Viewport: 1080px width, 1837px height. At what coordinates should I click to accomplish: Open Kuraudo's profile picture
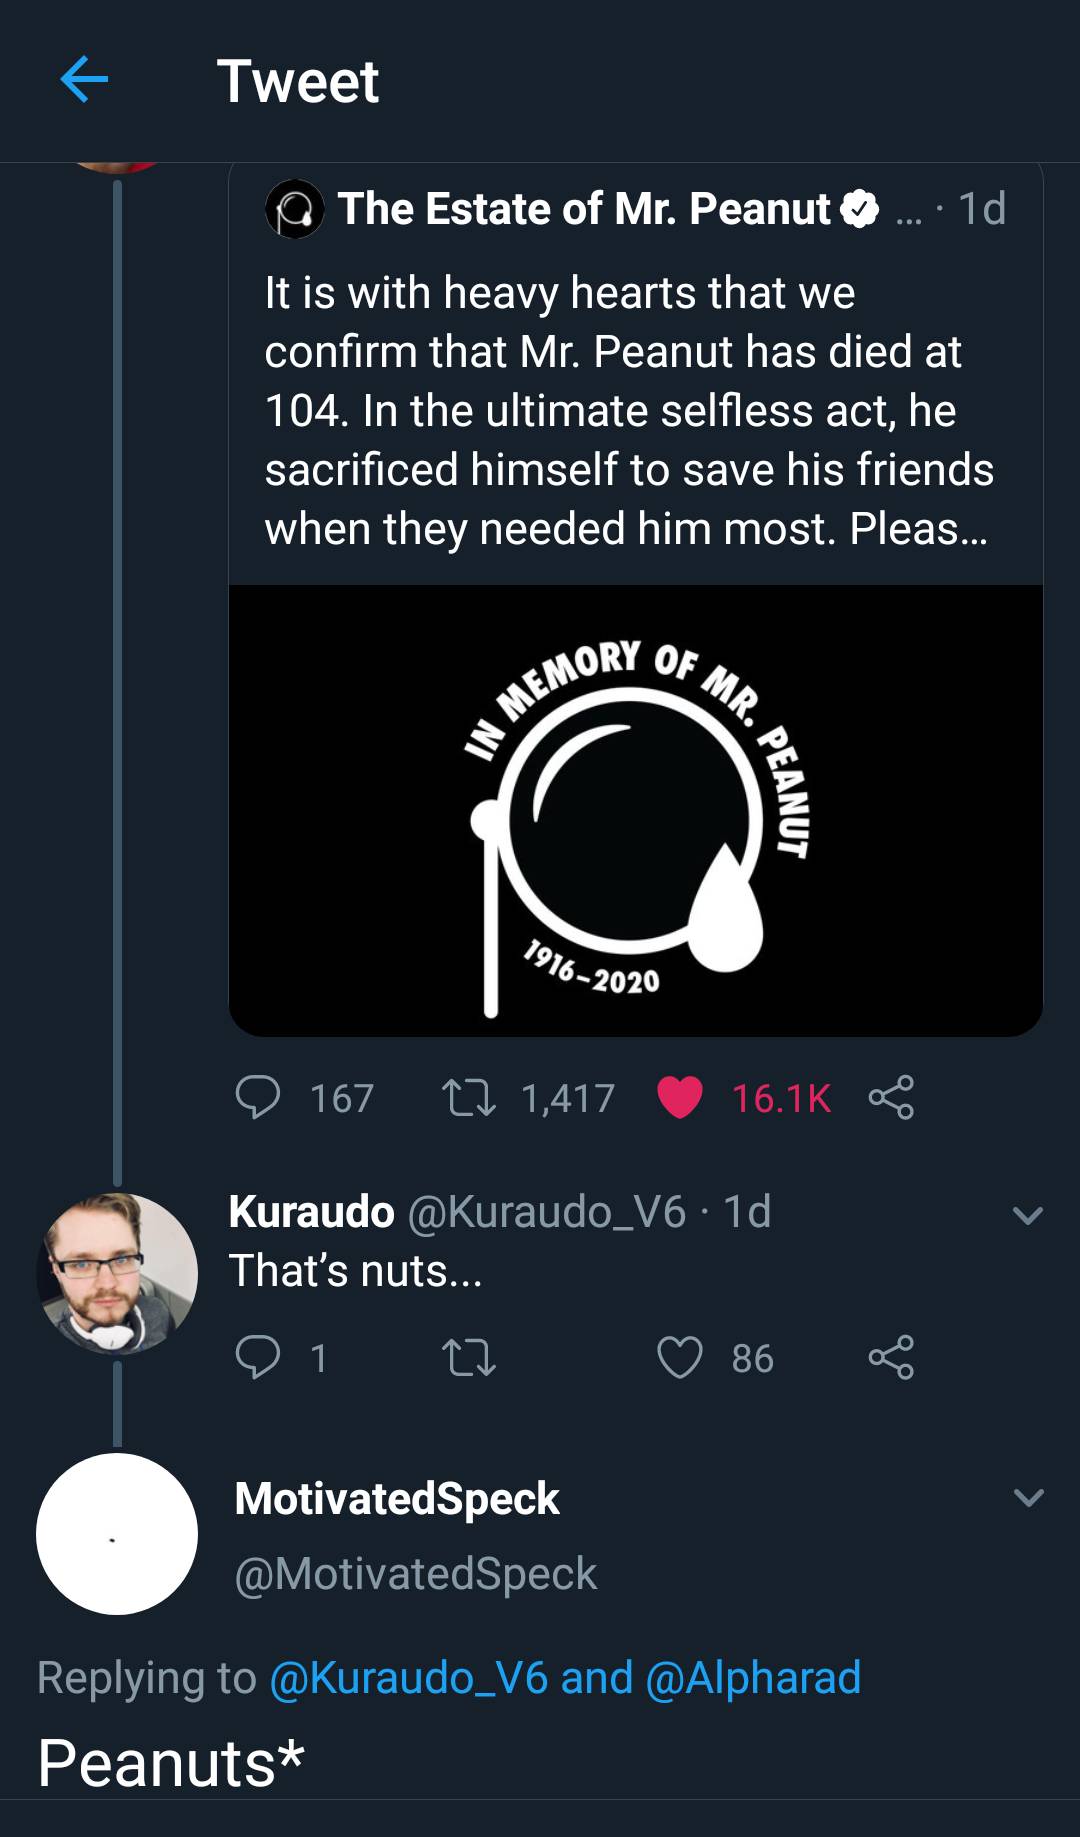[x=117, y=1273]
